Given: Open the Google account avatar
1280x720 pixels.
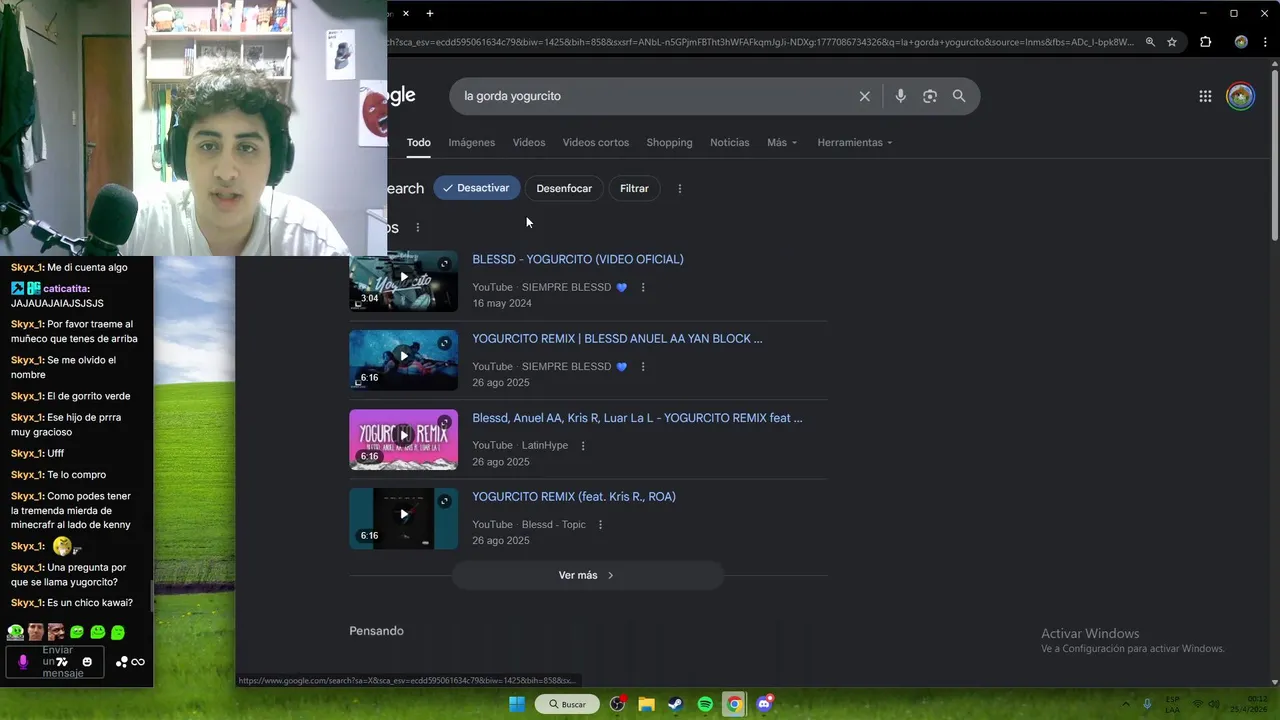Looking at the screenshot, I should click(1240, 96).
